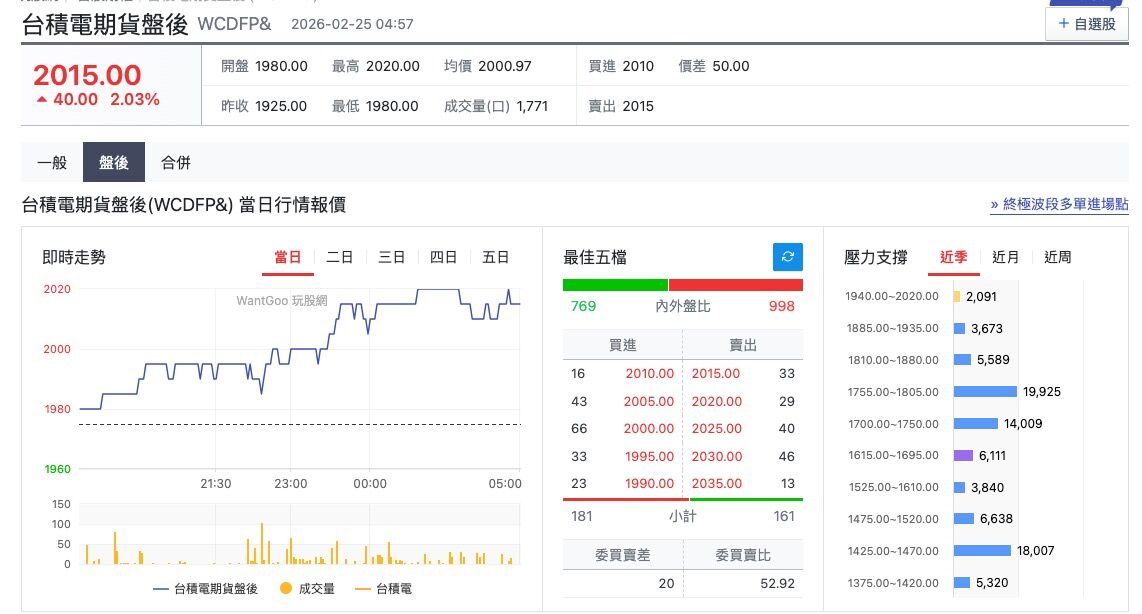This screenshot has height=614, width=1142.
Task: Open 終極波段多單進場點 link
Action: [1059, 204]
